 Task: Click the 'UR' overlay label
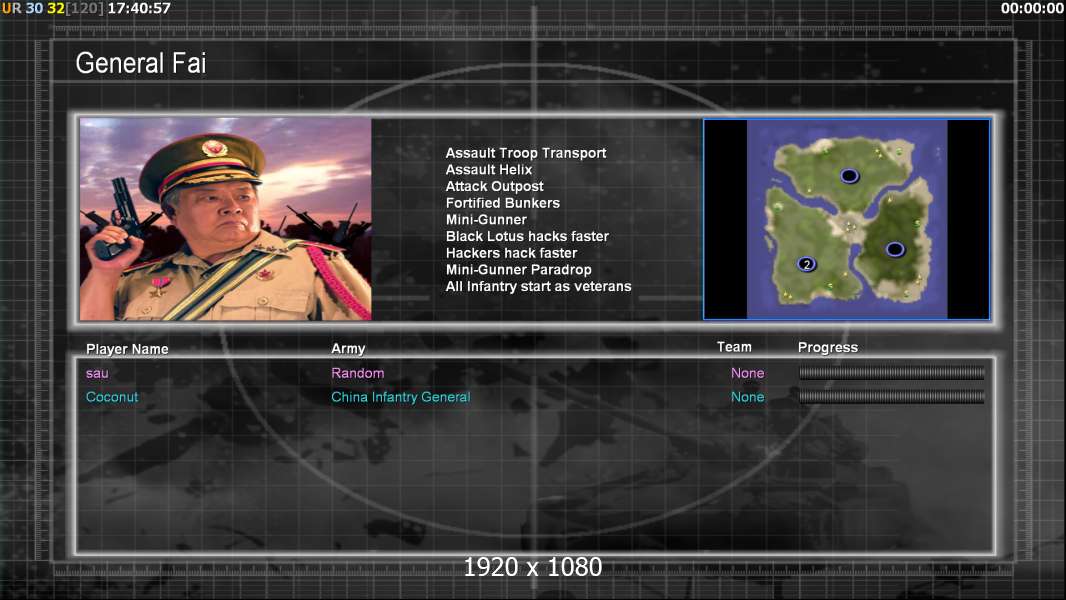(12, 8)
